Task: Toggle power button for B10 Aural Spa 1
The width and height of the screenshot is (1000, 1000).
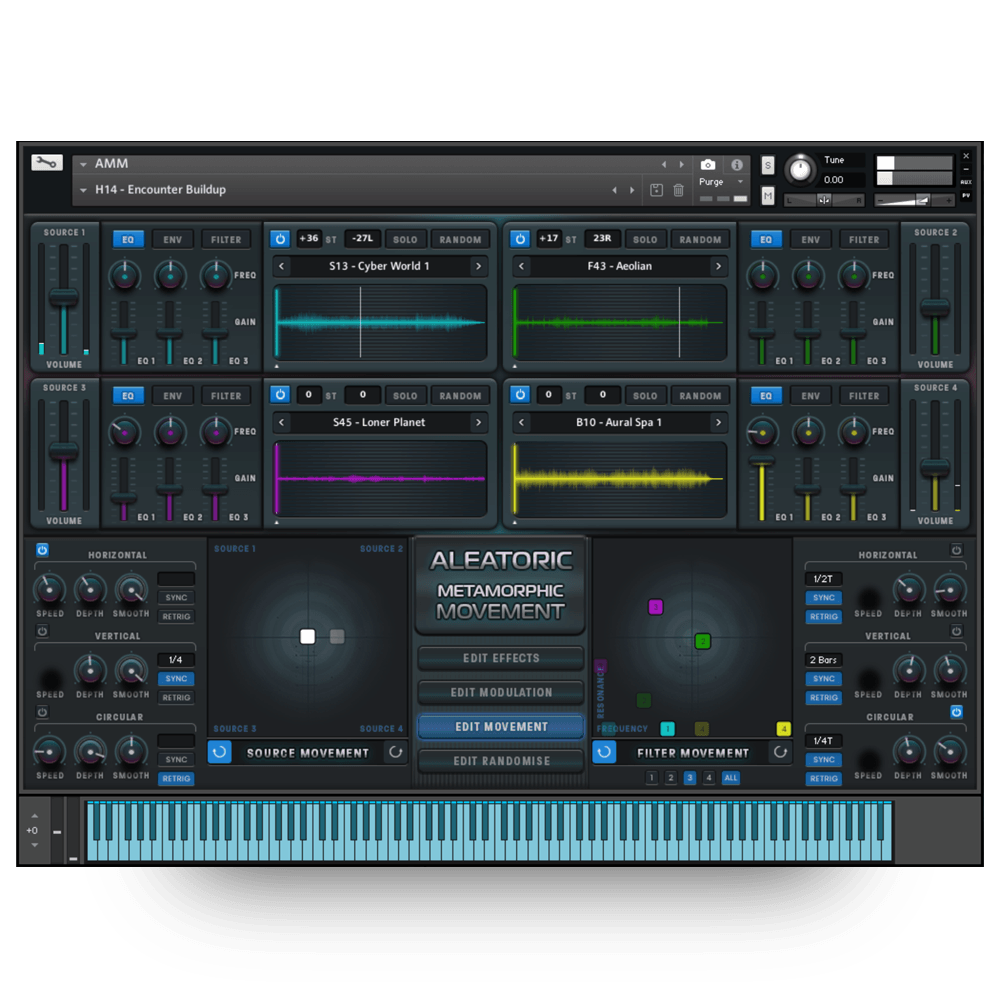Action: [x=520, y=395]
